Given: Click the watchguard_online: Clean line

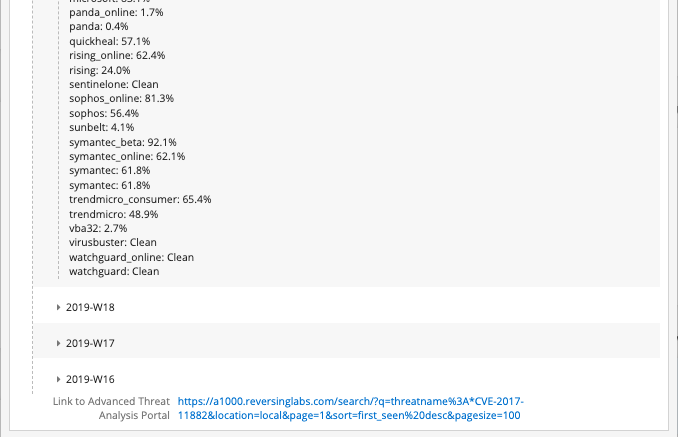Looking at the screenshot, I should click(131, 257).
